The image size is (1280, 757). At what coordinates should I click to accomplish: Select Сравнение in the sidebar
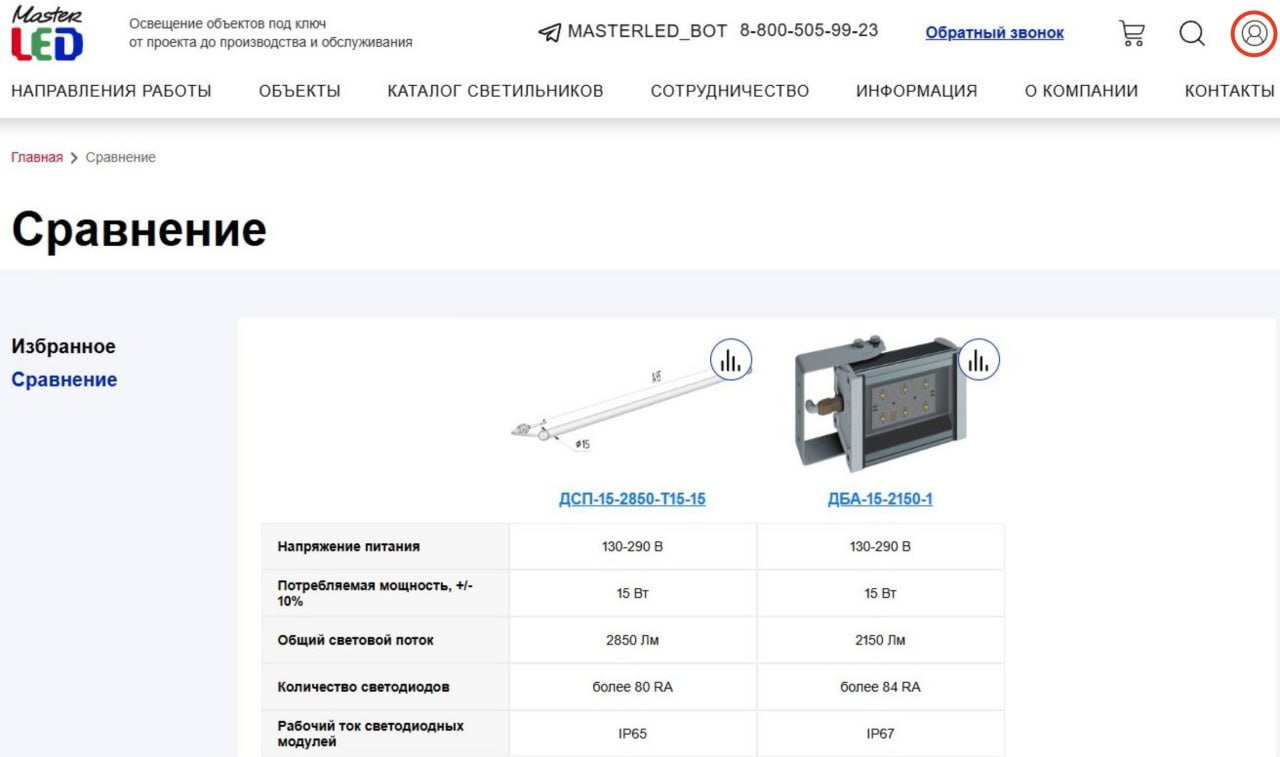64,380
